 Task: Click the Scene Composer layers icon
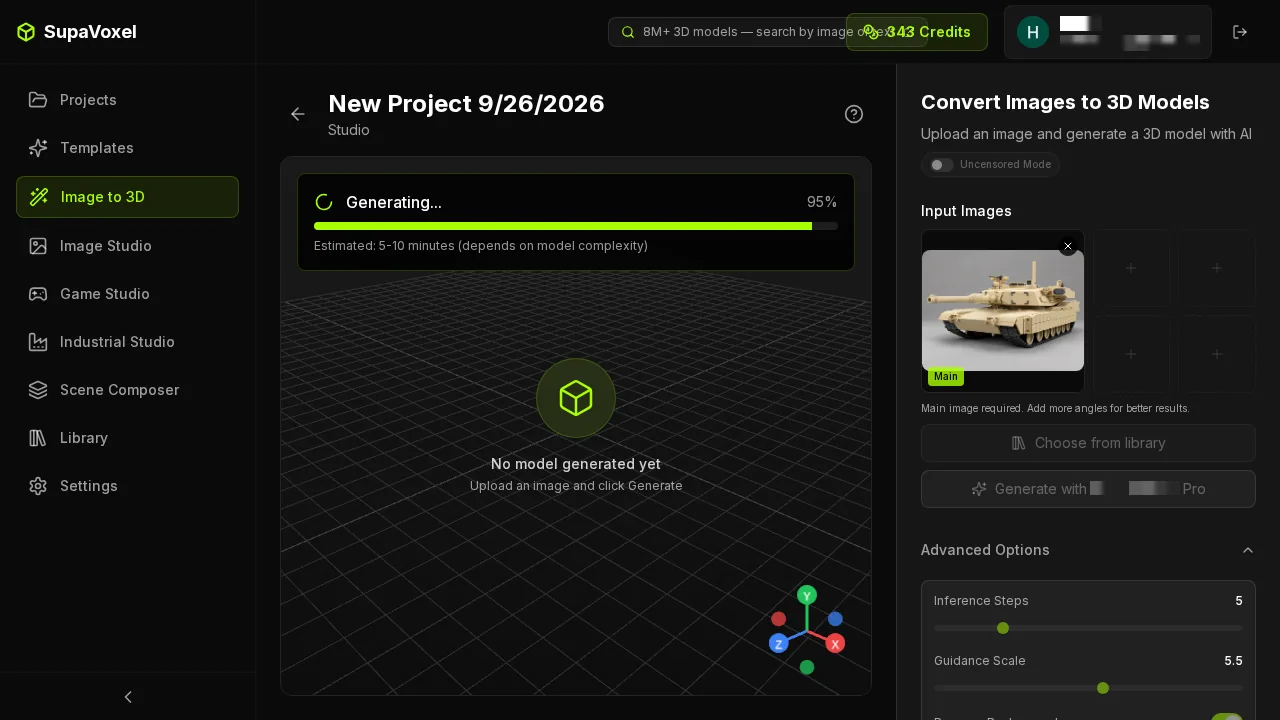38,390
